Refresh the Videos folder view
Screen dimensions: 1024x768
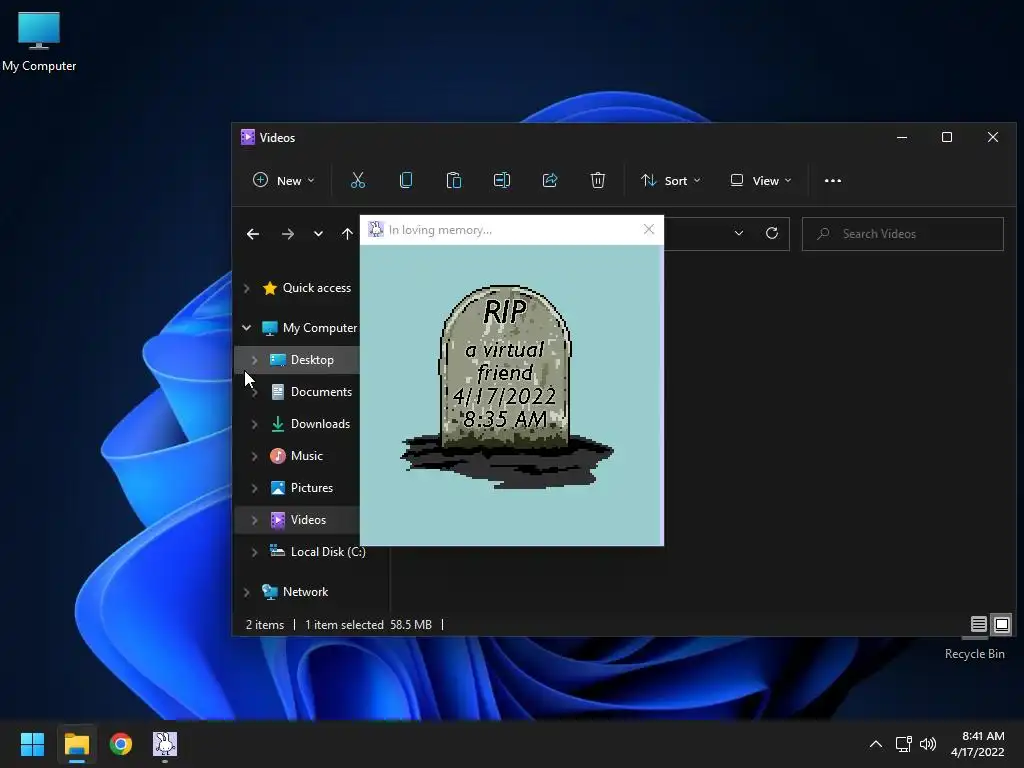(x=772, y=233)
